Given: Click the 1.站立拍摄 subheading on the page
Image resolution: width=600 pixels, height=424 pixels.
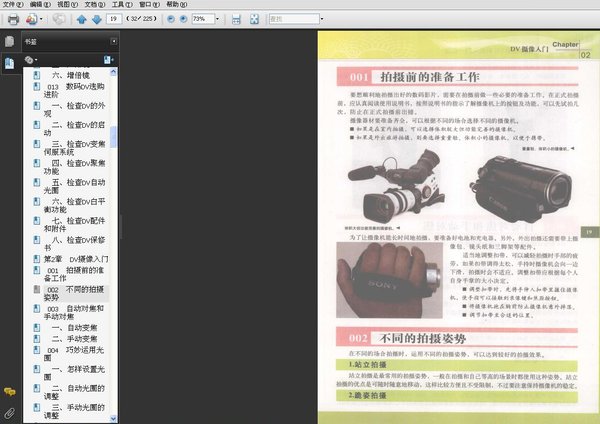Looking at the screenshot, I should click(367, 365).
